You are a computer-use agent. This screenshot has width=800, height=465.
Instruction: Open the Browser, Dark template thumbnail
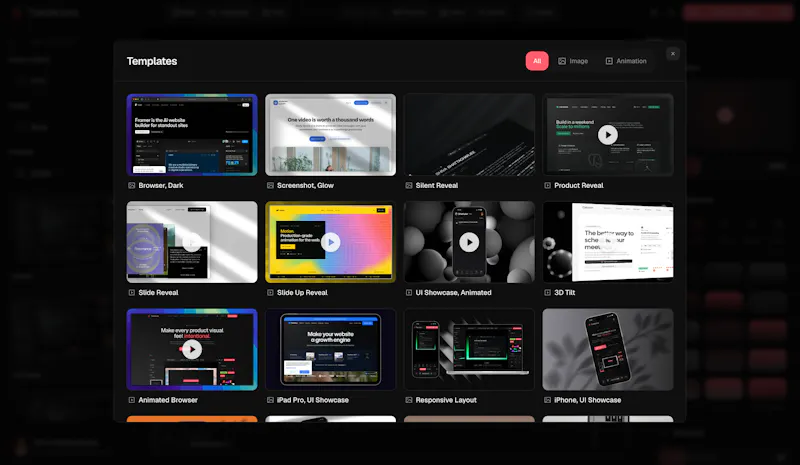(x=192, y=135)
